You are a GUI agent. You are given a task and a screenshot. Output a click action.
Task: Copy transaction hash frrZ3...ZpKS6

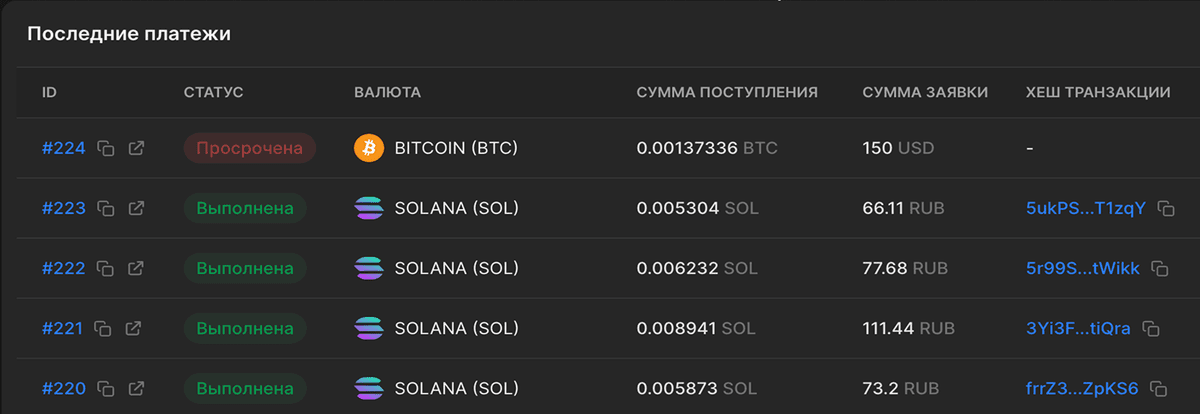[1159, 389]
